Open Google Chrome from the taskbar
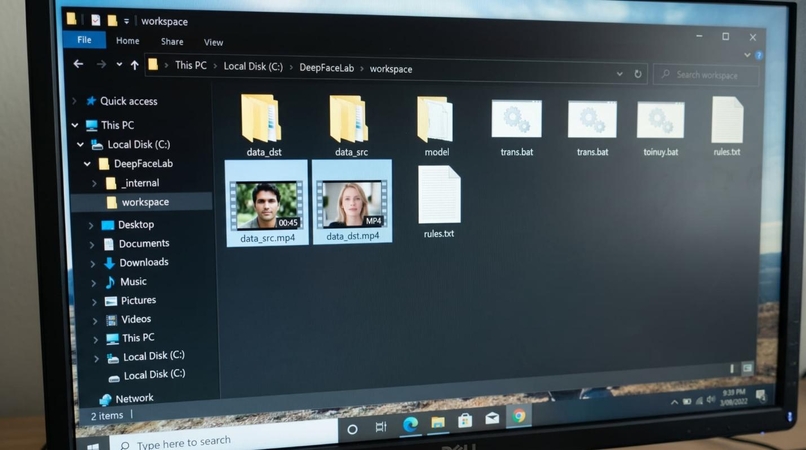This screenshot has width=806, height=450. point(519,416)
